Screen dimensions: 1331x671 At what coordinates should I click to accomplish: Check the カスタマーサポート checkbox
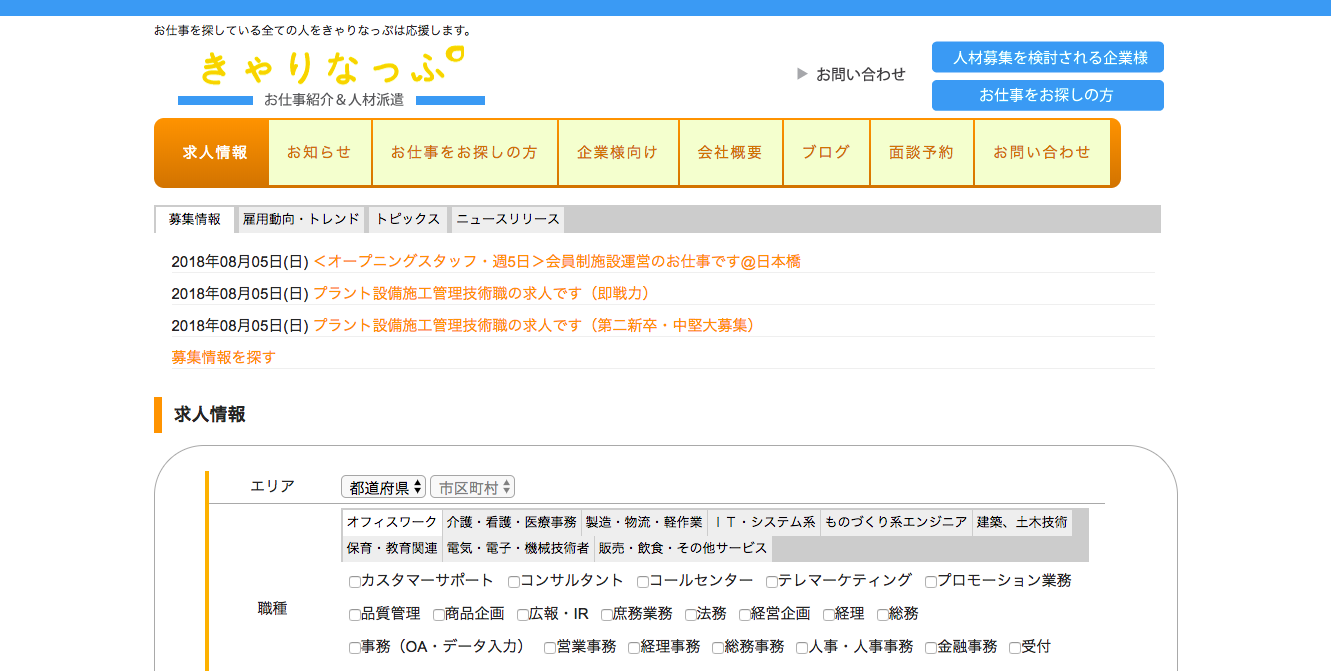click(355, 582)
